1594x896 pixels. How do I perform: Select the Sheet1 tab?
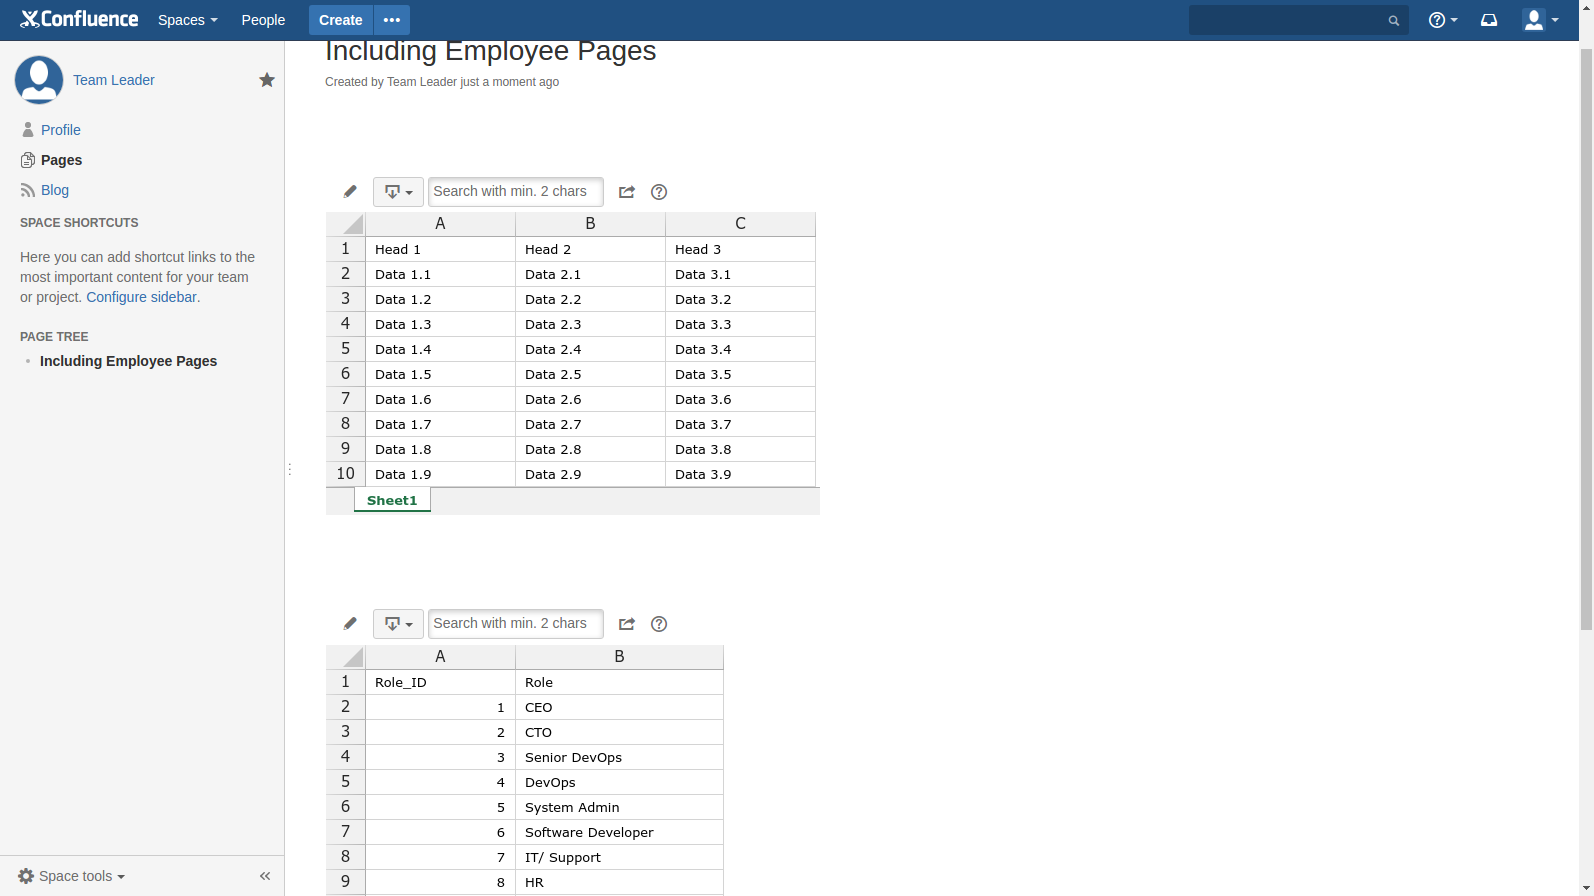392,500
